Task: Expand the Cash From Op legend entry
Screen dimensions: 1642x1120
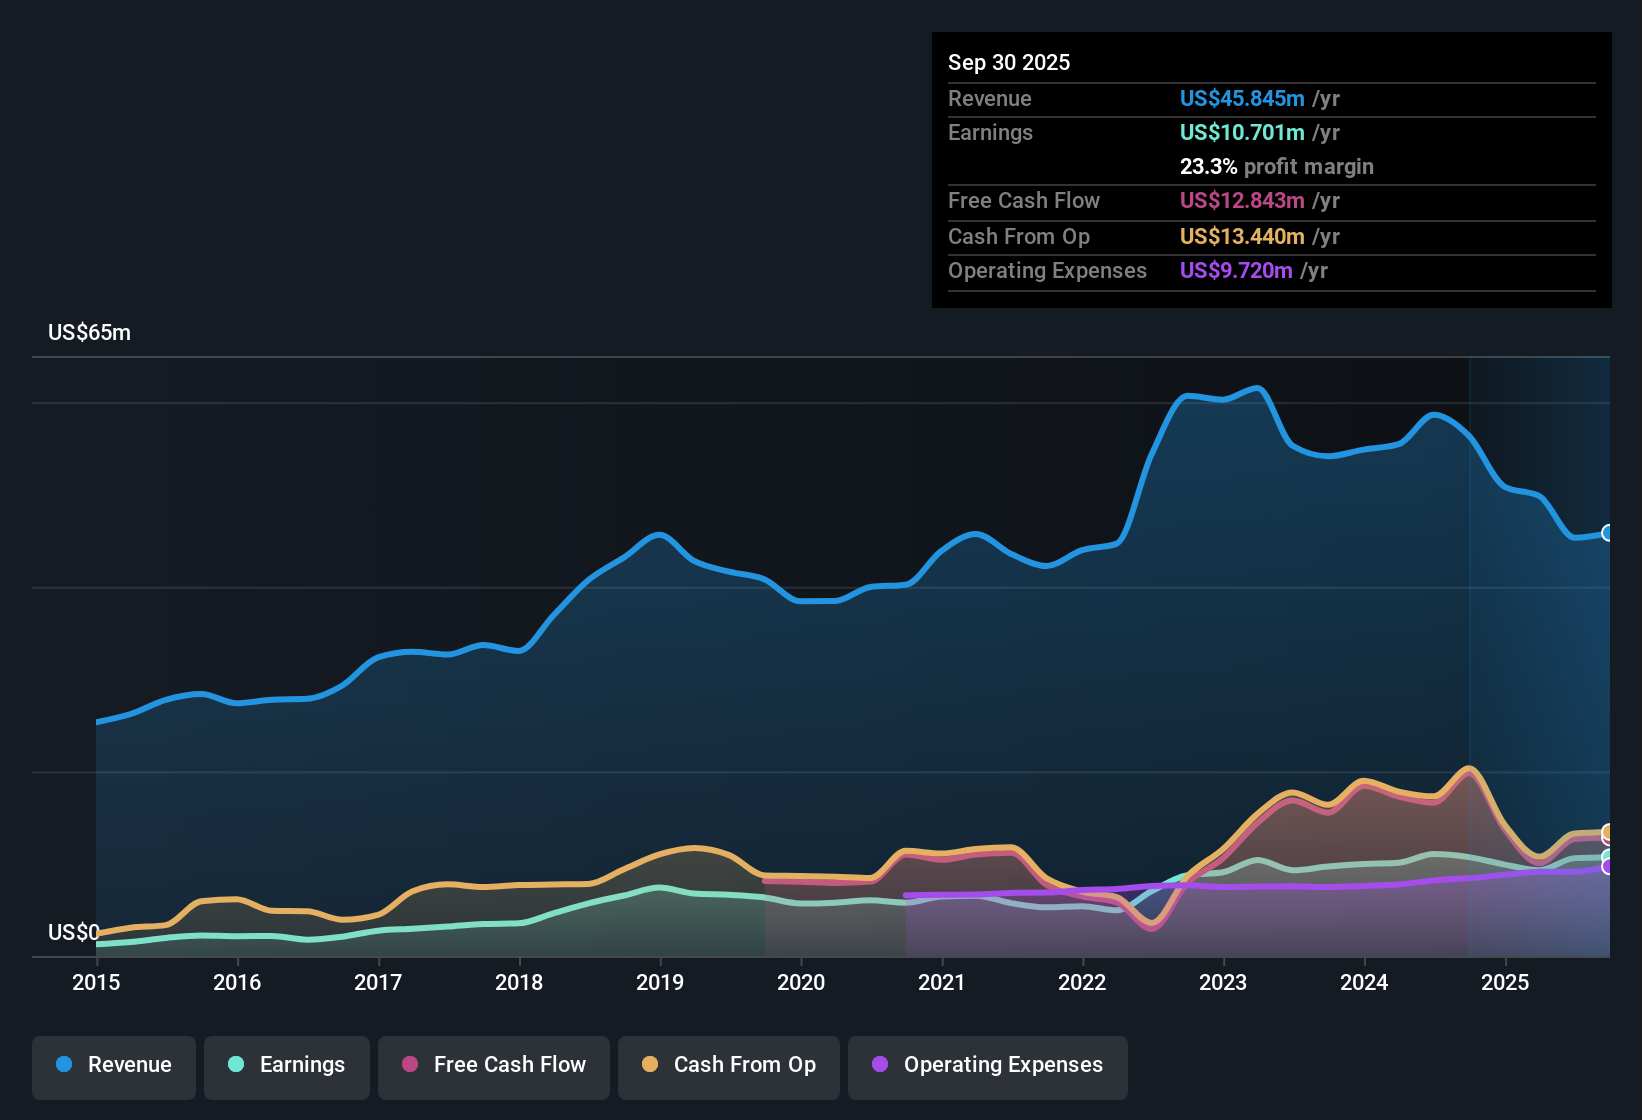Action: (x=728, y=1065)
